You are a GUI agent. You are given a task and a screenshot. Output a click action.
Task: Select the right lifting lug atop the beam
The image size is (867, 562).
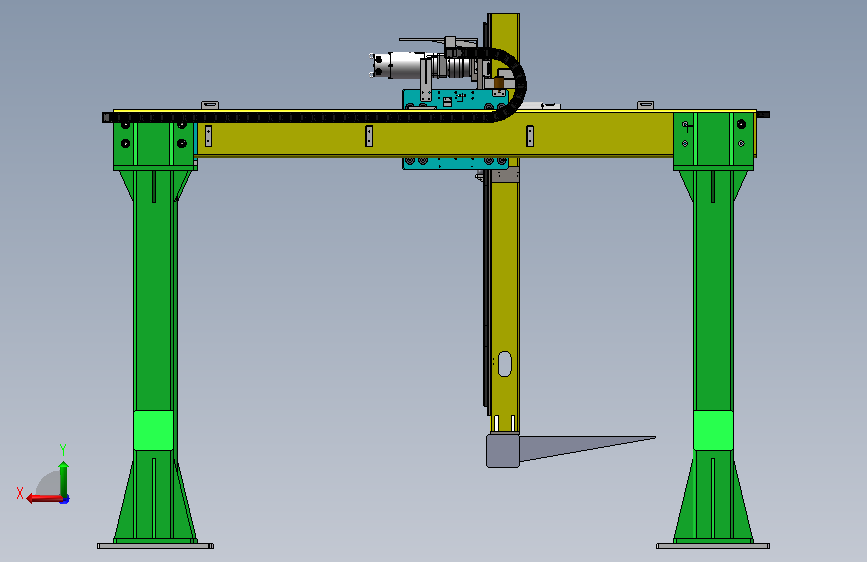[x=645, y=105]
